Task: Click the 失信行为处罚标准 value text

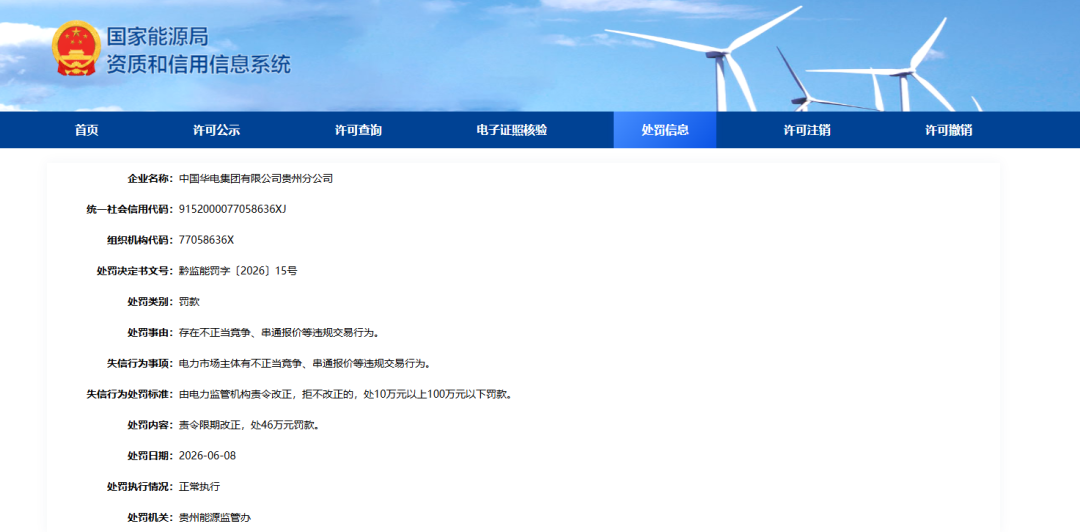Action: click(345, 394)
